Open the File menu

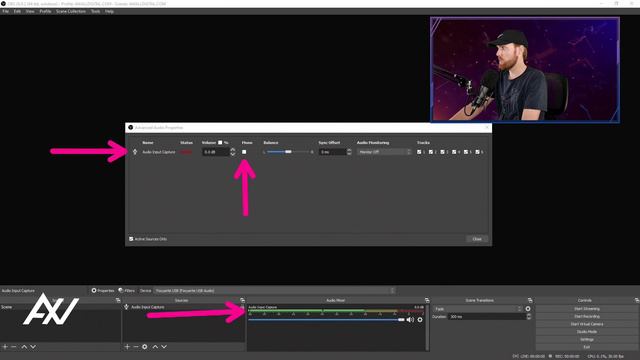click(5, 11)
